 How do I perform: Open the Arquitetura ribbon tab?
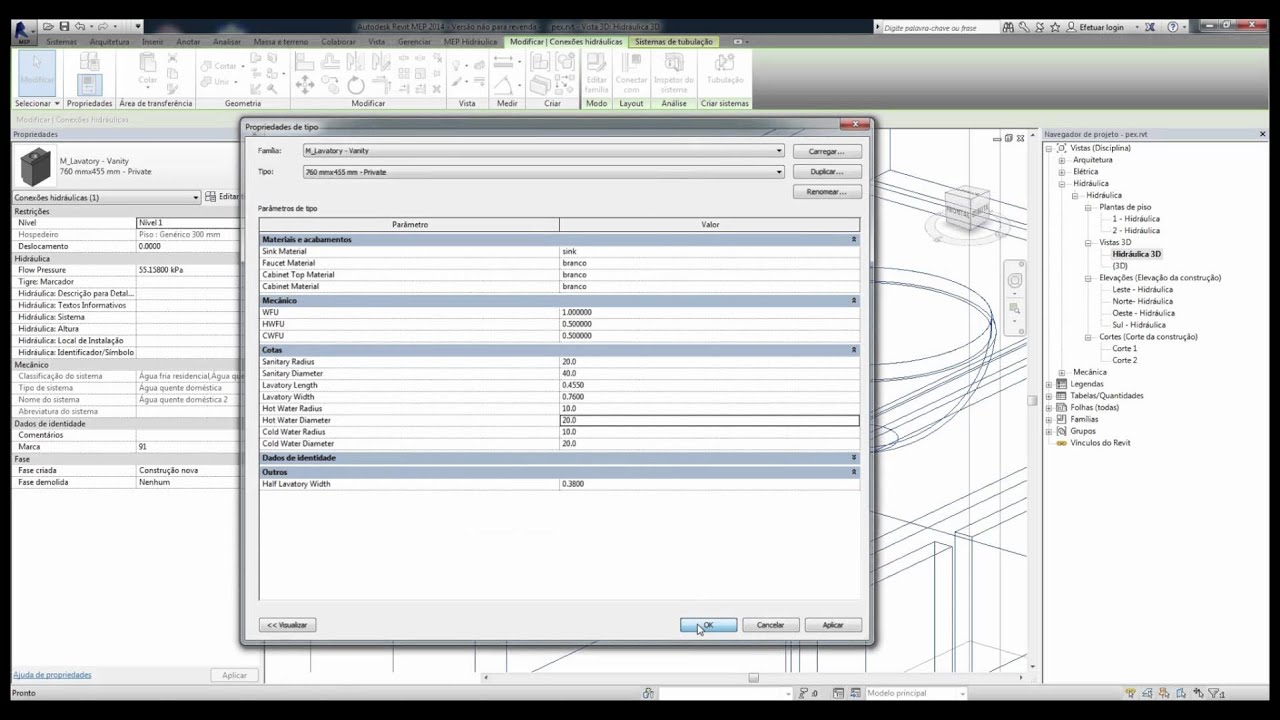tap(109, 42)
